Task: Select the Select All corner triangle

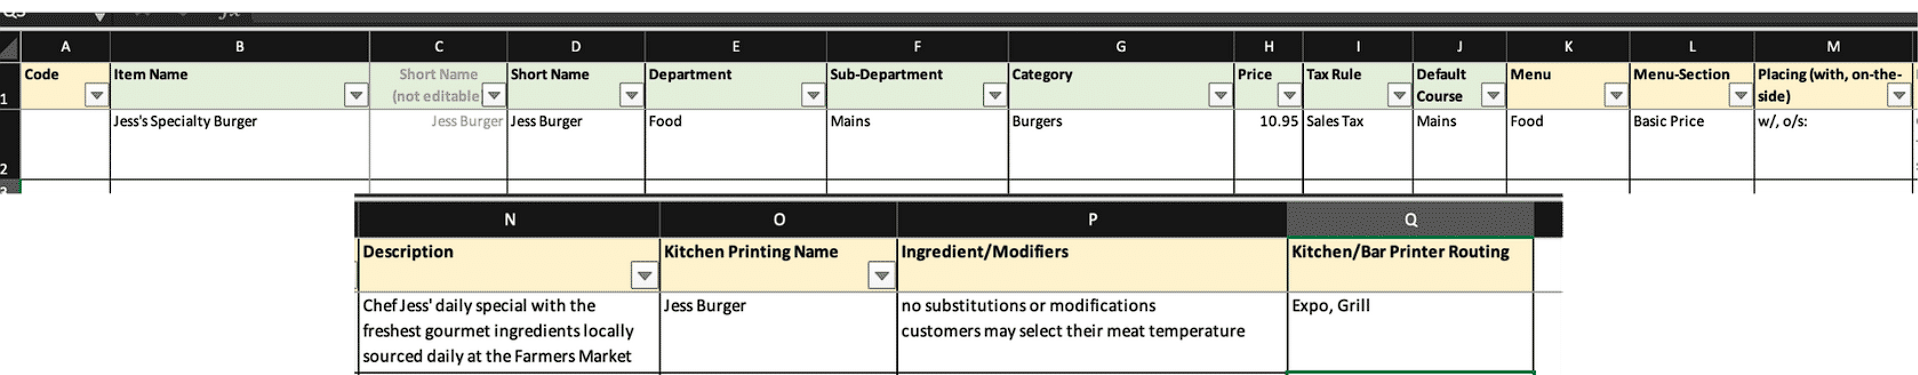Action: coord(9,47)
